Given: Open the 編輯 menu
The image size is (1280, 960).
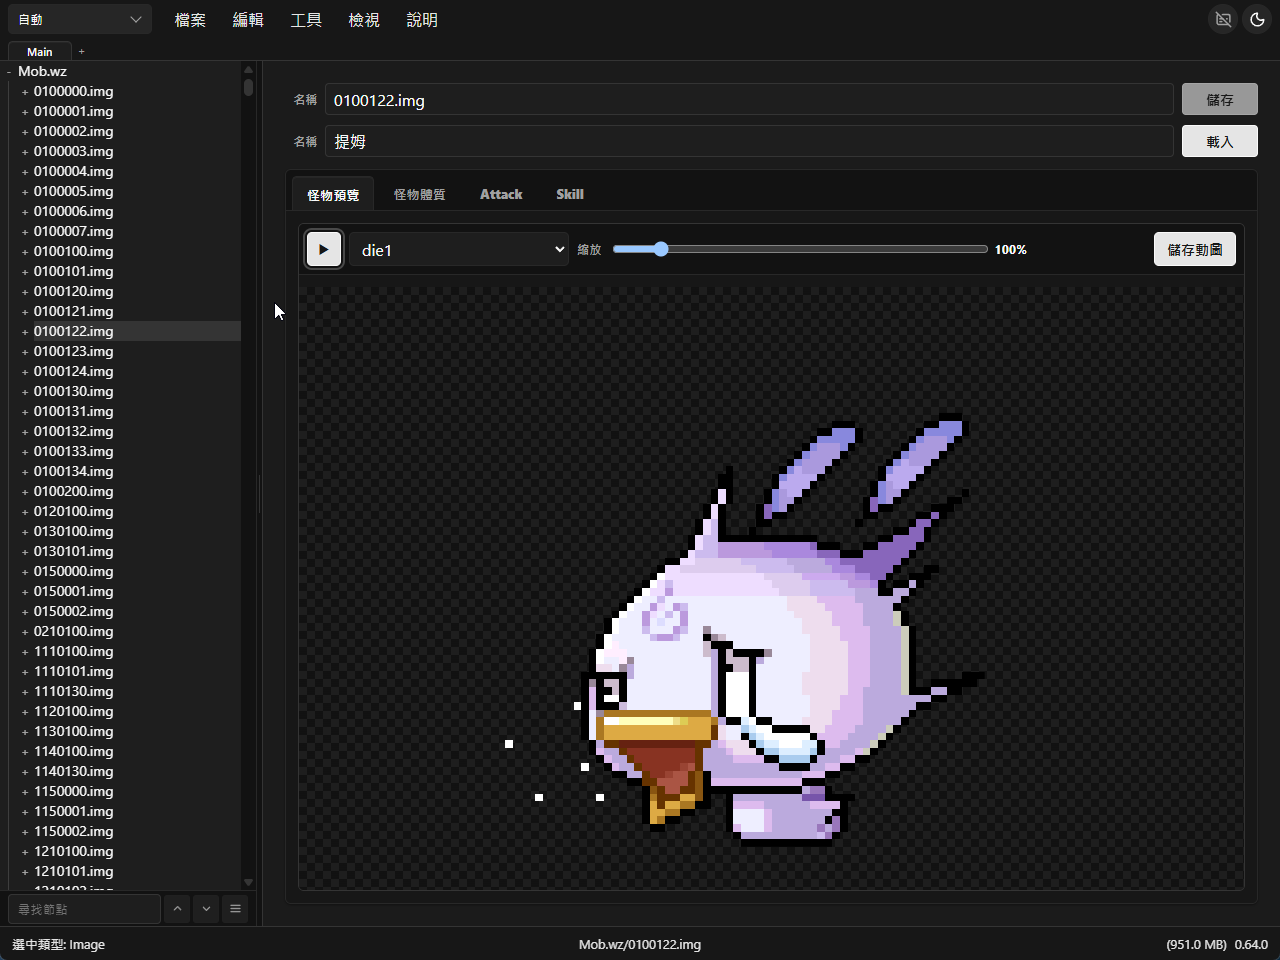Looking at the screenshot, I should 248,20.
